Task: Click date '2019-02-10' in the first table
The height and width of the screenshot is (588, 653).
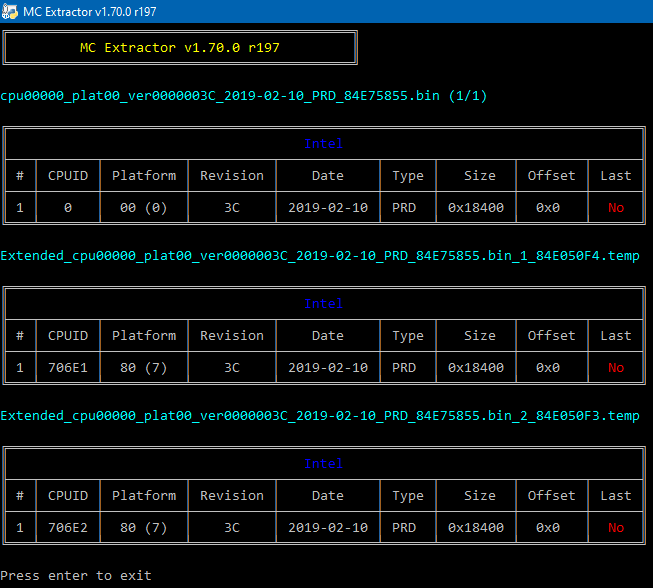Action: 328,207
